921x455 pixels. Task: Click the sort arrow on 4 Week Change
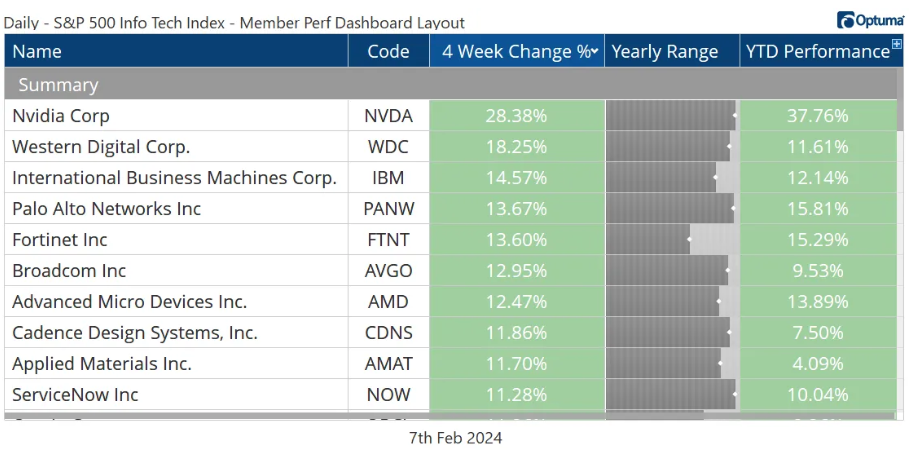click(595, 52)
